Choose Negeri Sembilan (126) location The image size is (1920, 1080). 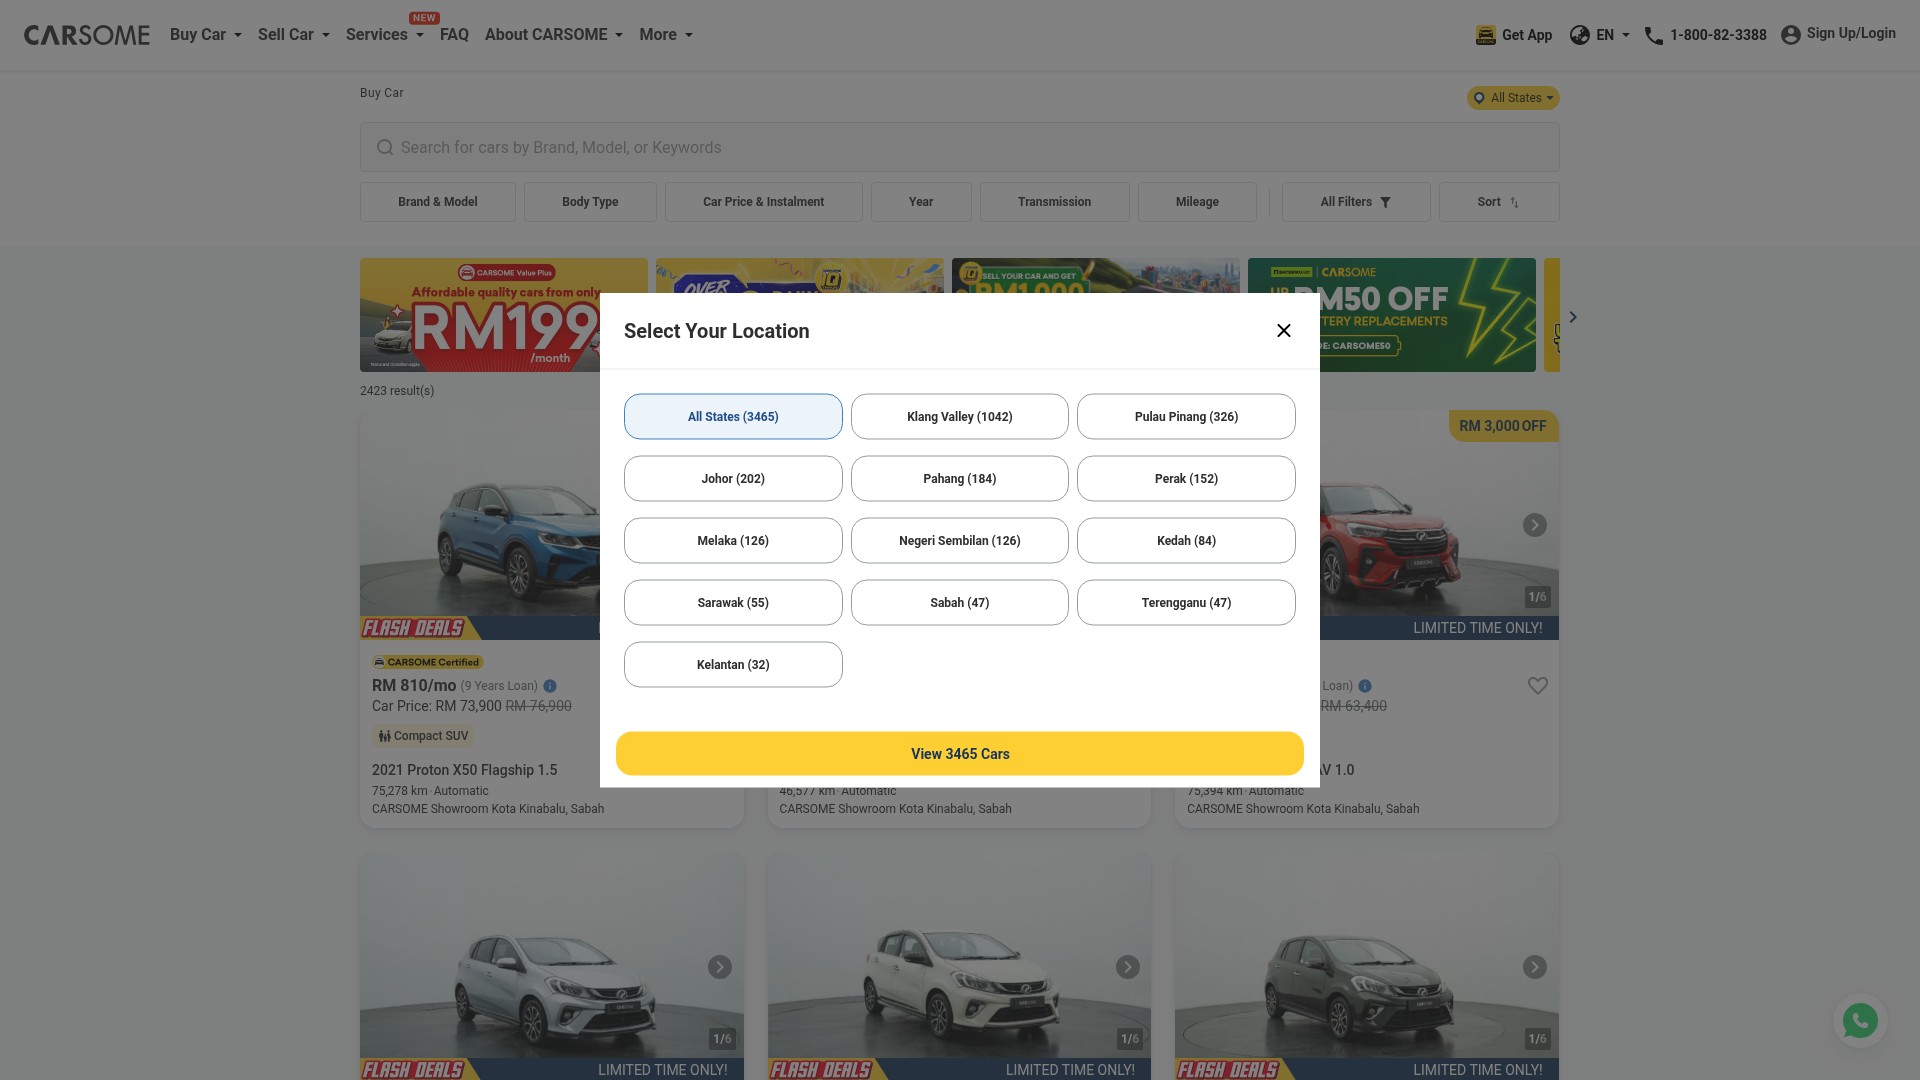pyautogui.click(x=960, y=540)
